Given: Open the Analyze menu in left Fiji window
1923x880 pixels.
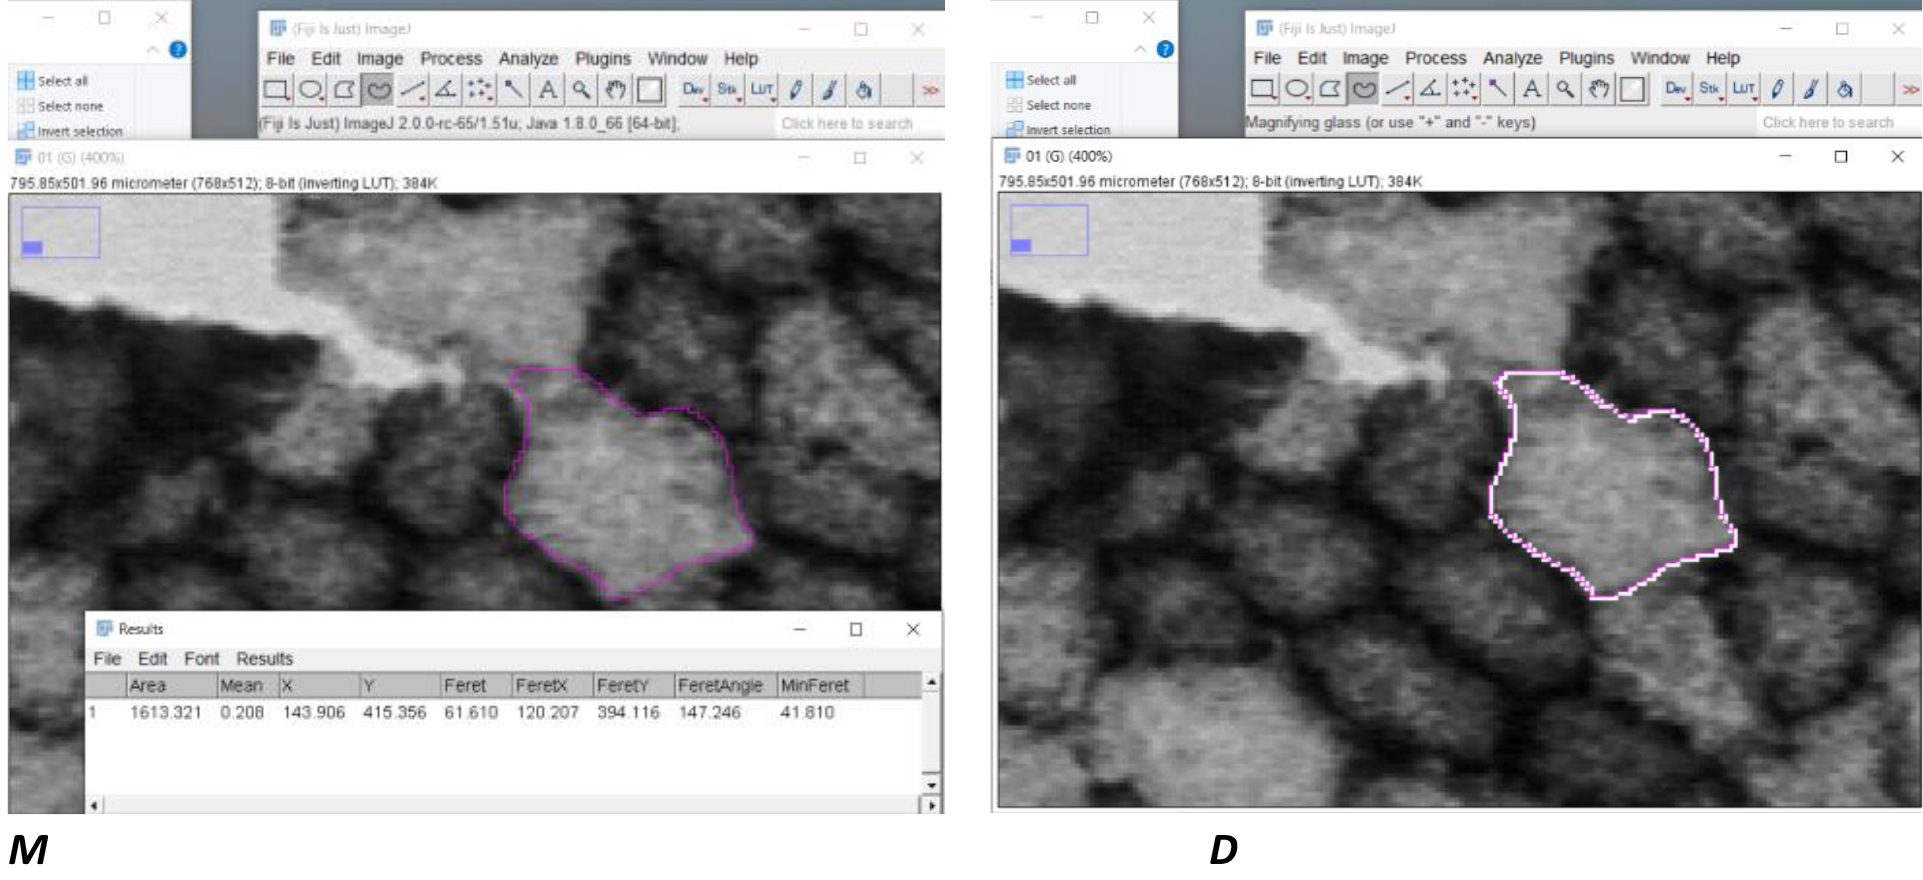Looking at the screenshot, I should pos(528,59).
